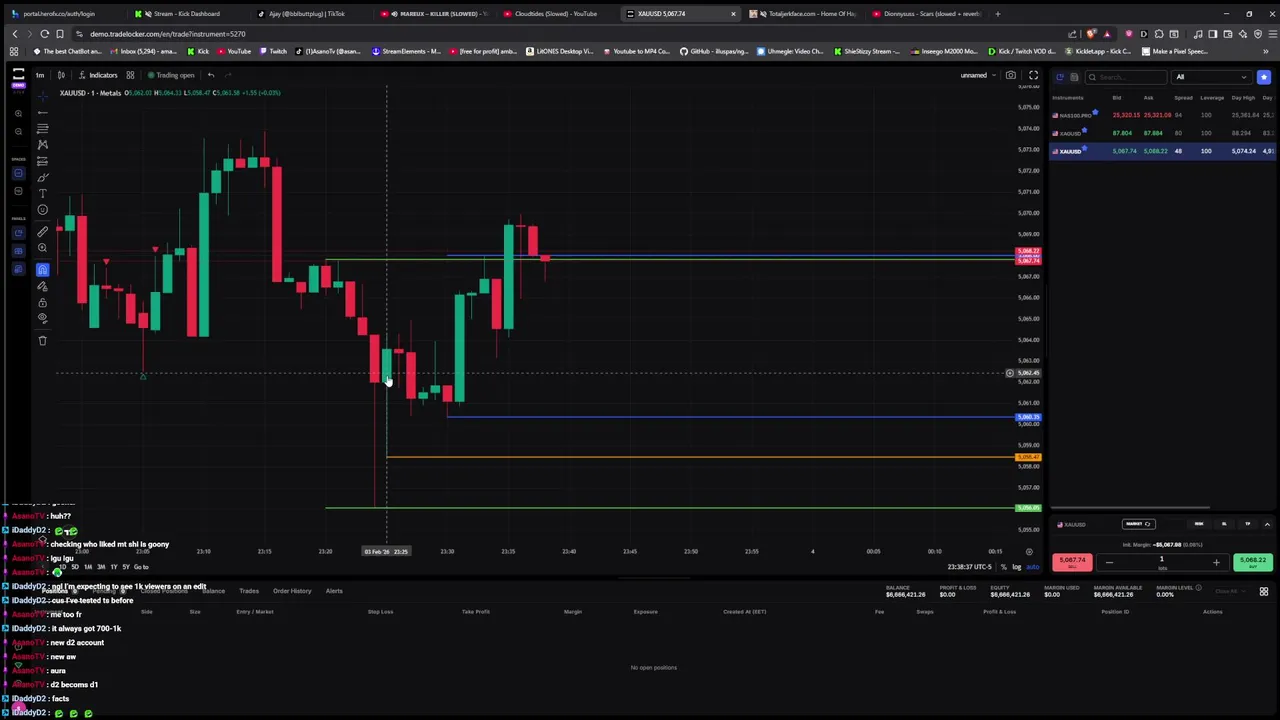
Task: Focus the instrument Search field
Action: 1128,77
